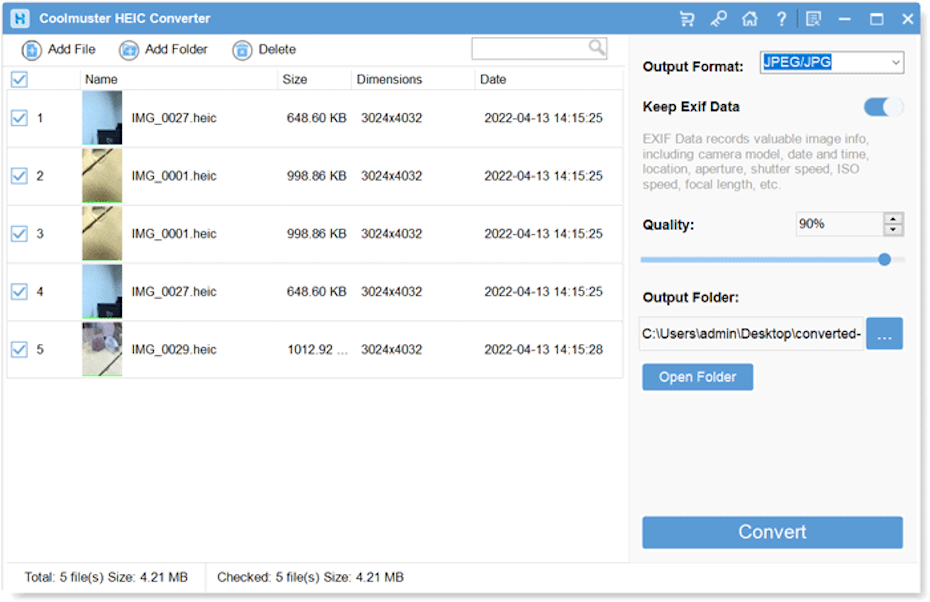Click file name IMG_0029.heic

[x=174, y=349]
